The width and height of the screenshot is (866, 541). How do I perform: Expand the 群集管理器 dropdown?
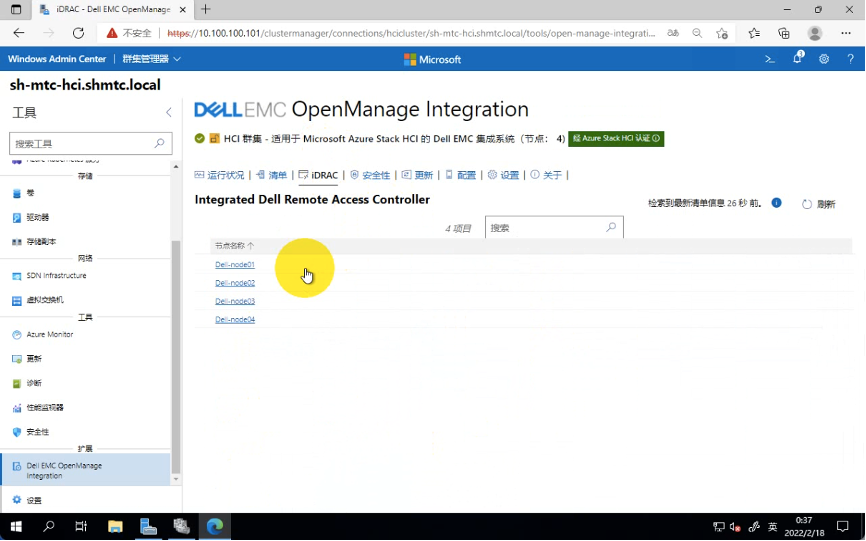pos(151,59)
